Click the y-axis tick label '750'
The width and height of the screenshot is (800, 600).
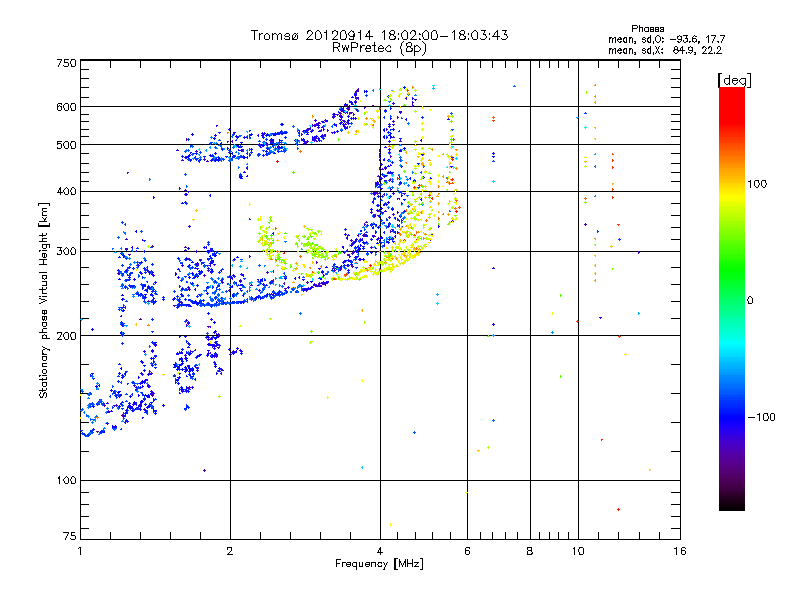(66, 63)
